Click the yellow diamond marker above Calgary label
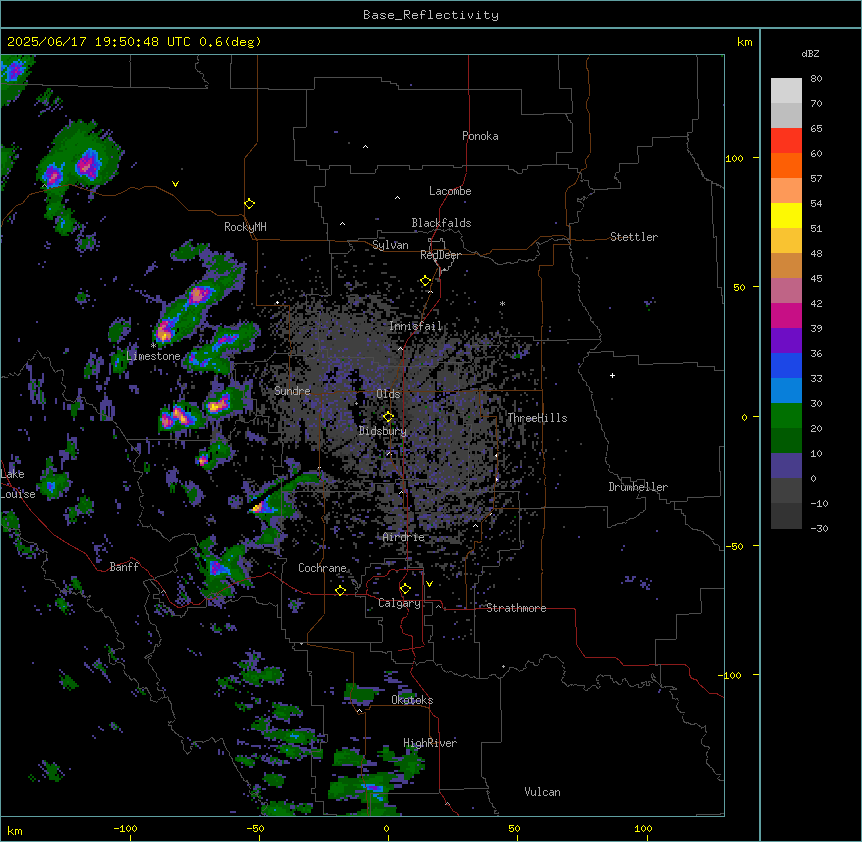 point(405,589)
